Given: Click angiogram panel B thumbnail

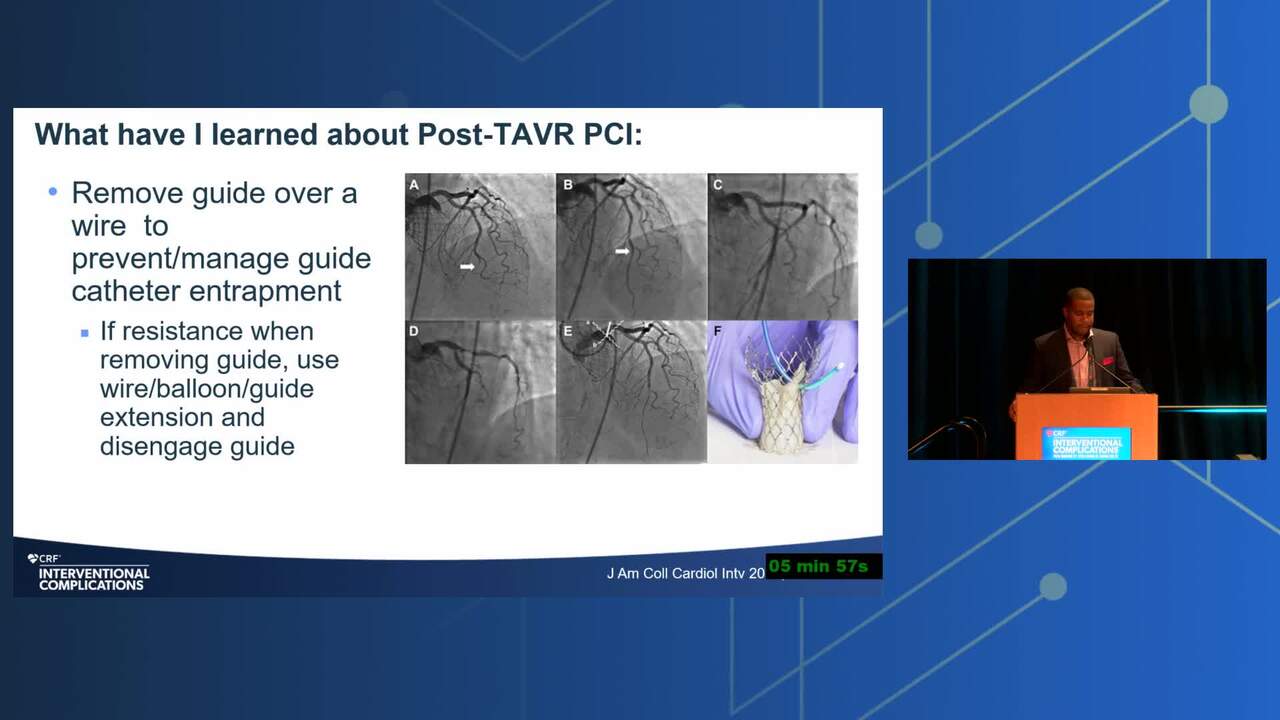Looking at the screenshot, I should coord(631,246).
